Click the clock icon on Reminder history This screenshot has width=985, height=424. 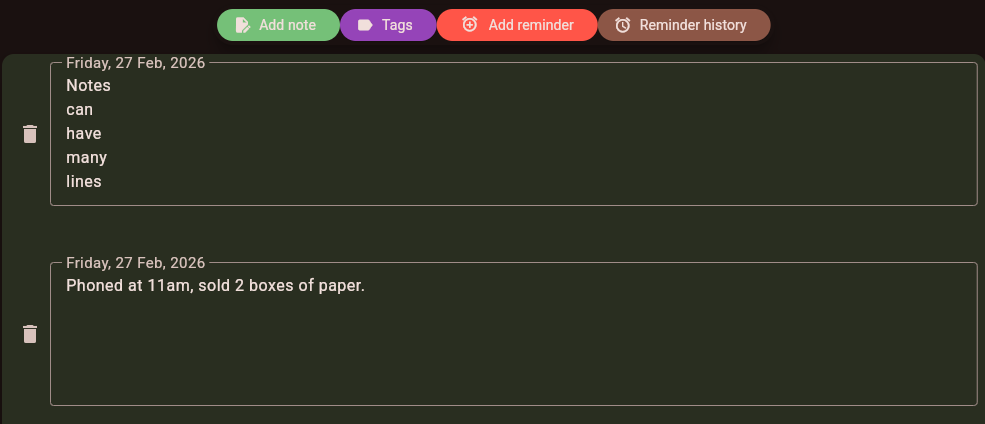(622, 25)
